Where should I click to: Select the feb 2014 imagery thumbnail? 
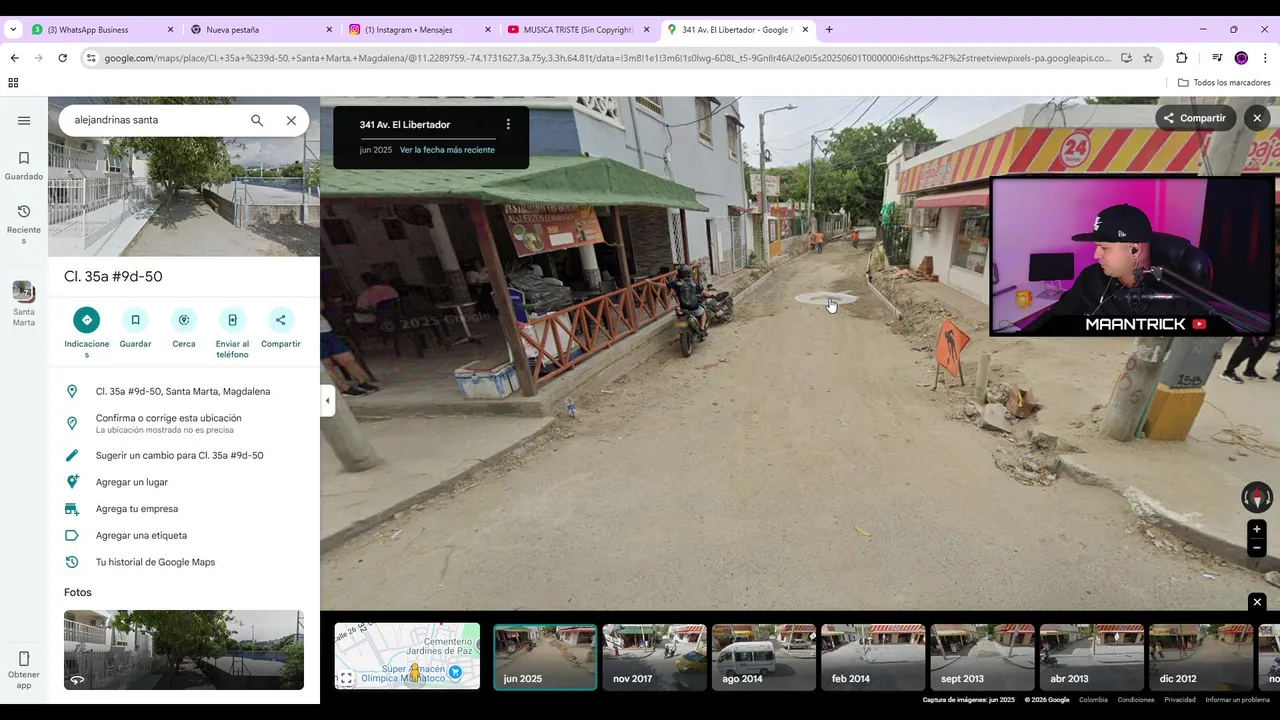pos(873,657)
